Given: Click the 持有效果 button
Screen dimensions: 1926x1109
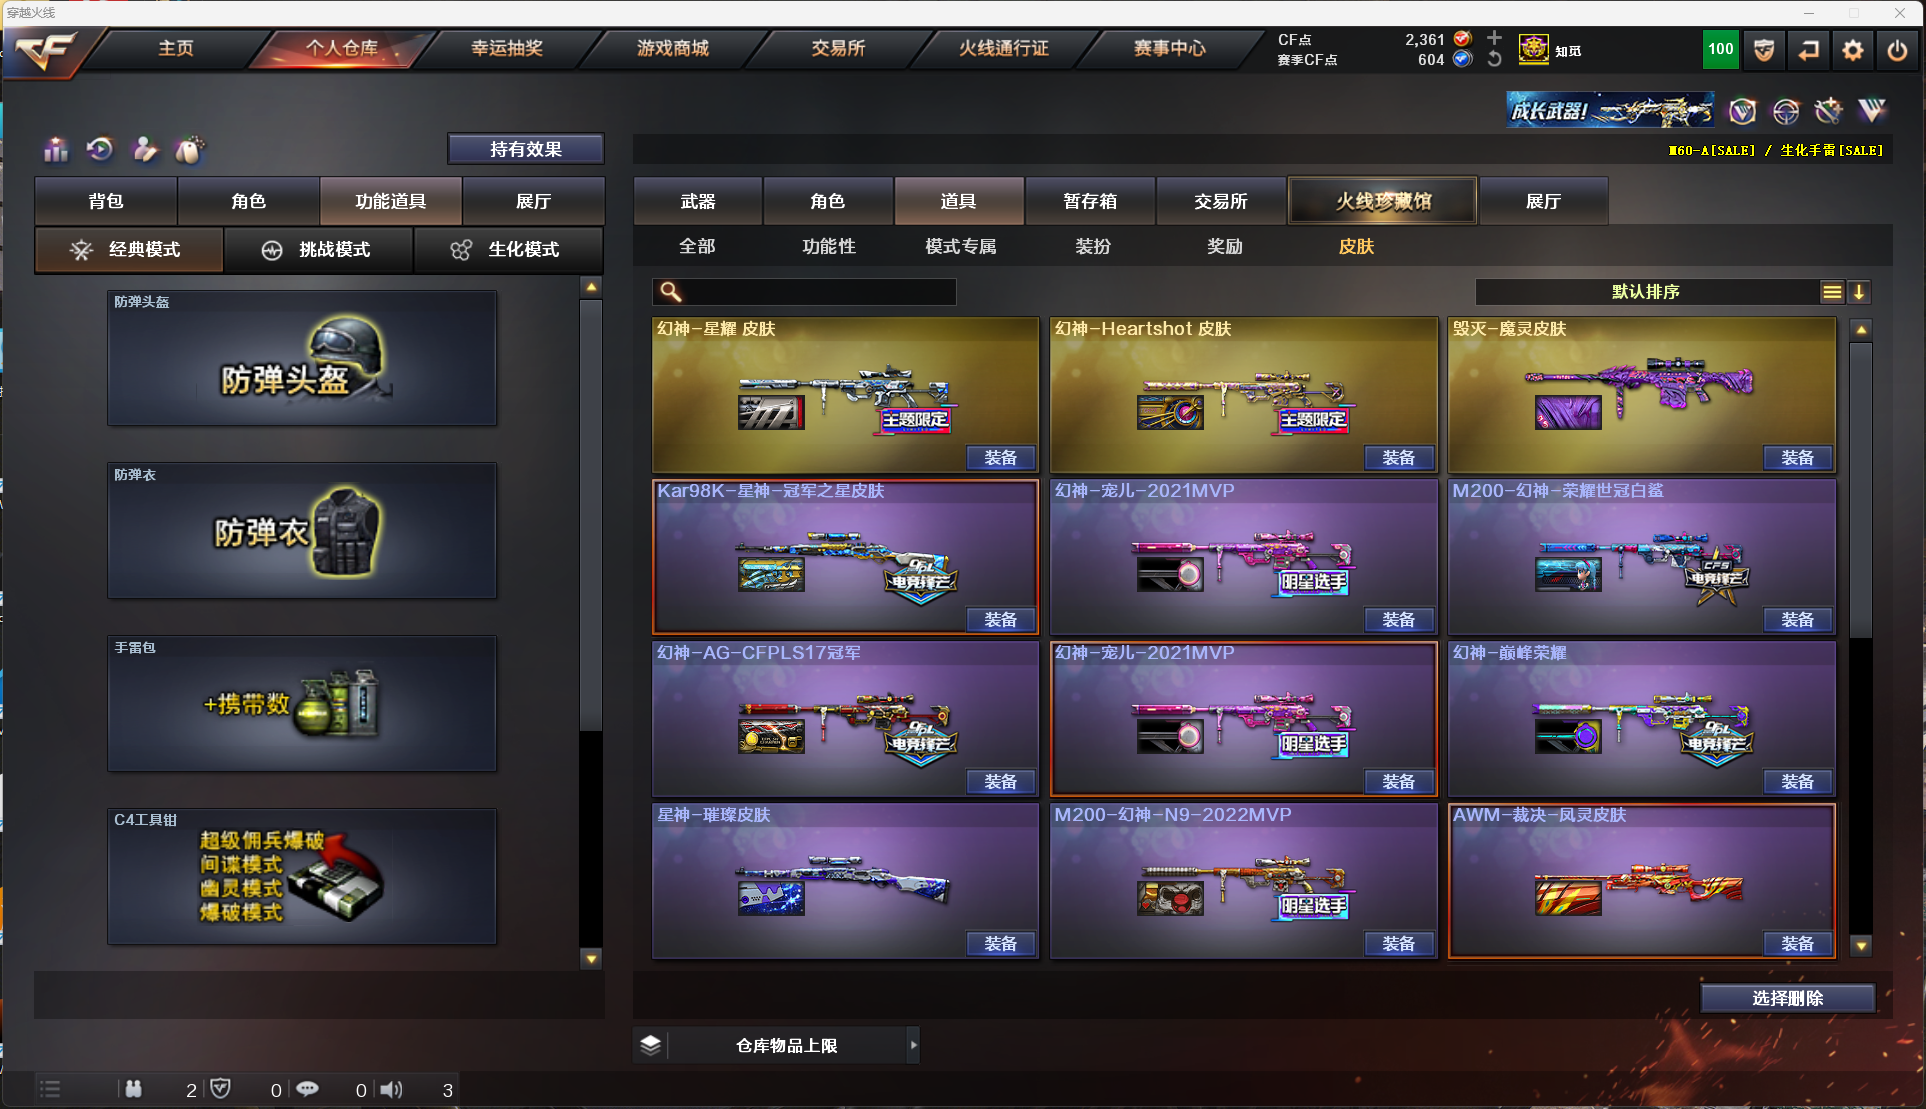Looking at the screenshot, I should pyautogui.click(x=526, y=149).
